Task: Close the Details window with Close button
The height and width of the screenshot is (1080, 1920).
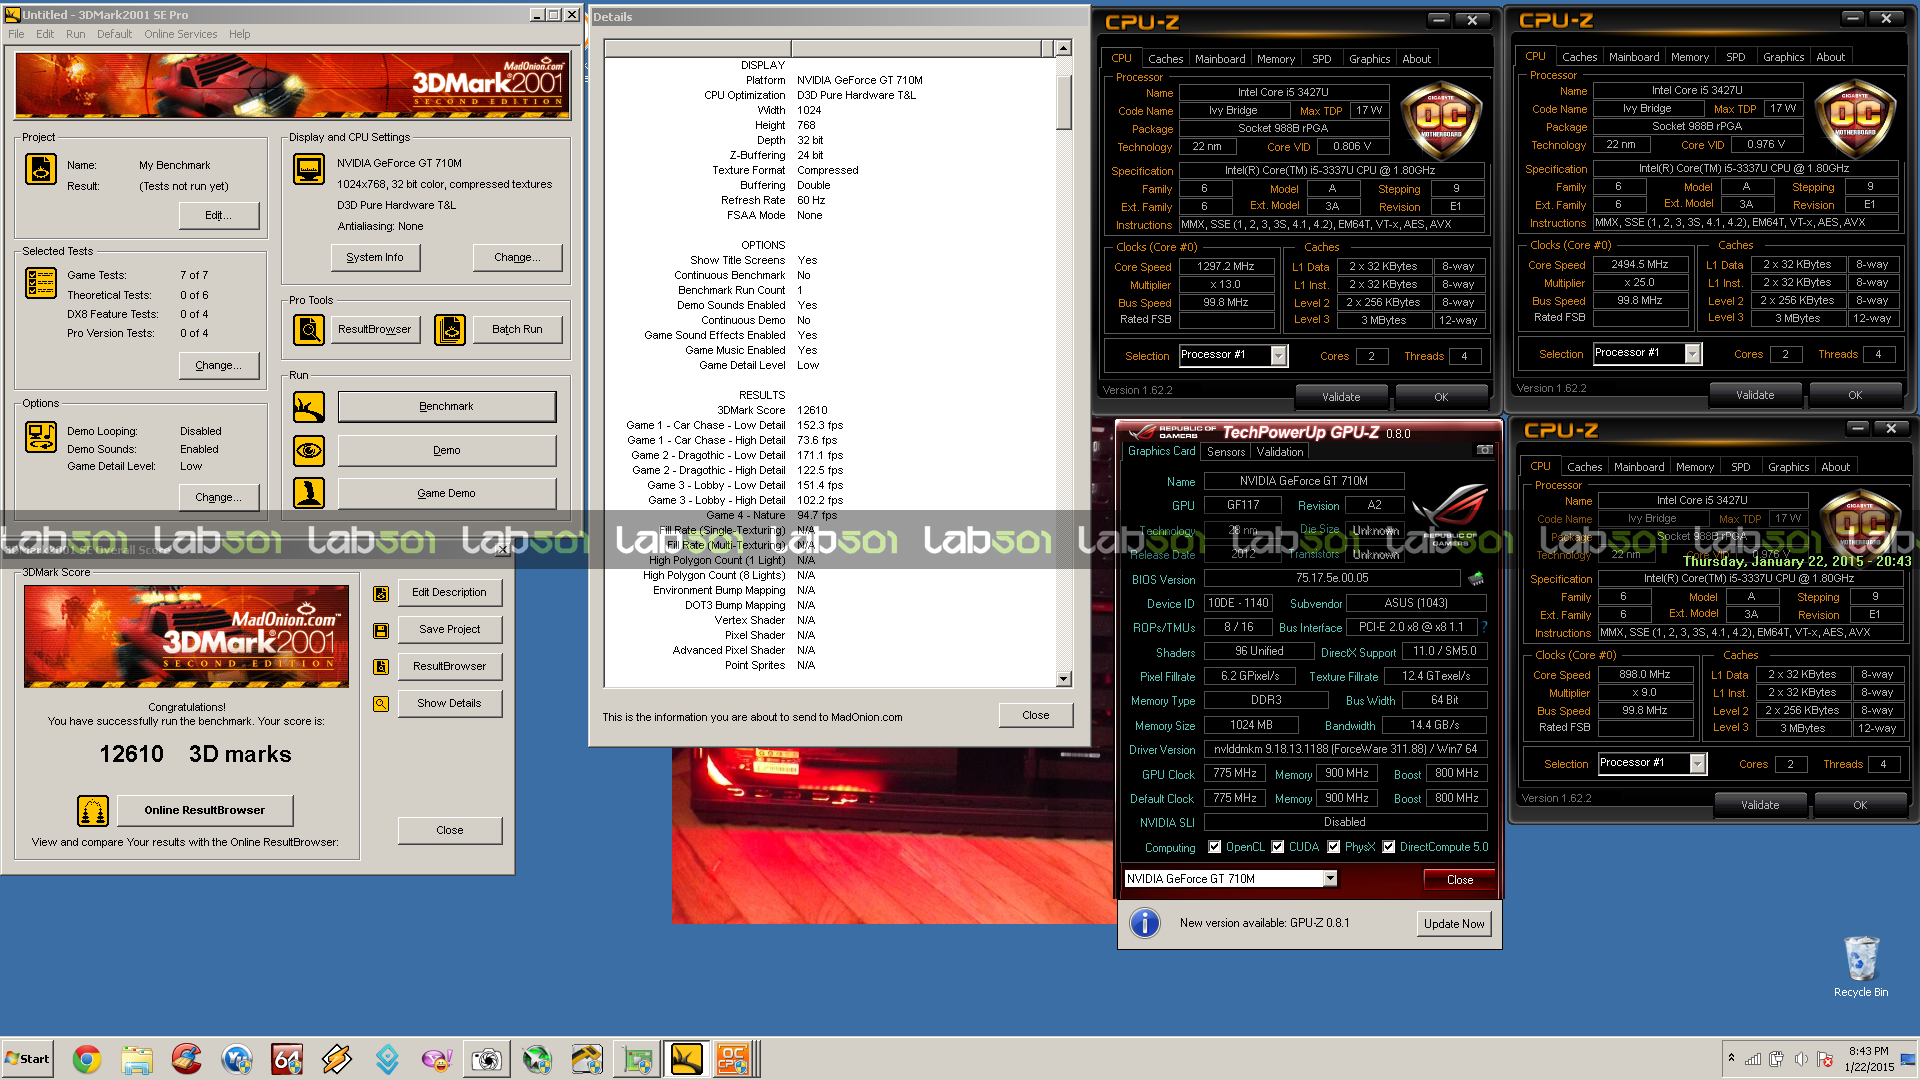Action: [x=1036, y=715]
